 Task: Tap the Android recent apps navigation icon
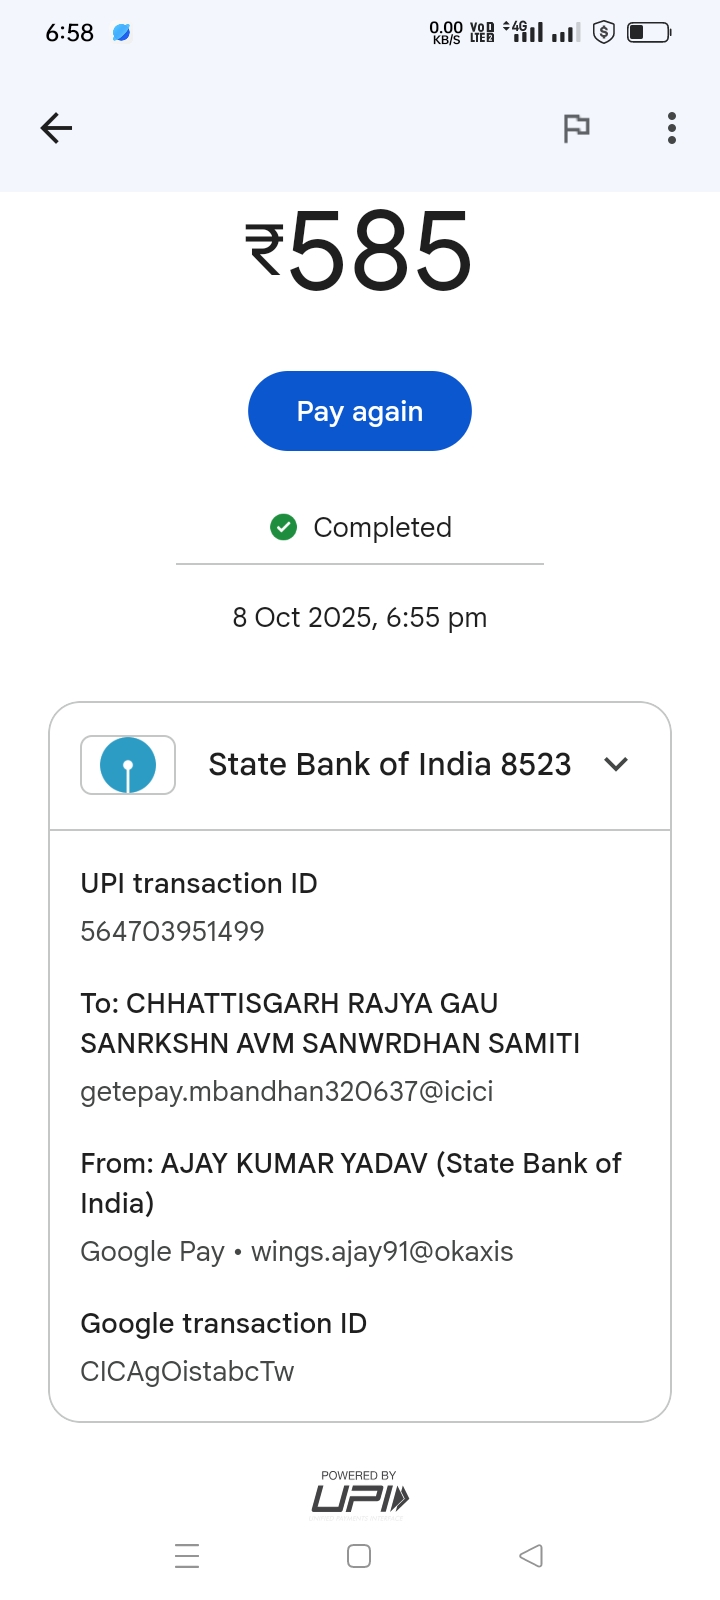[187, 1556]
